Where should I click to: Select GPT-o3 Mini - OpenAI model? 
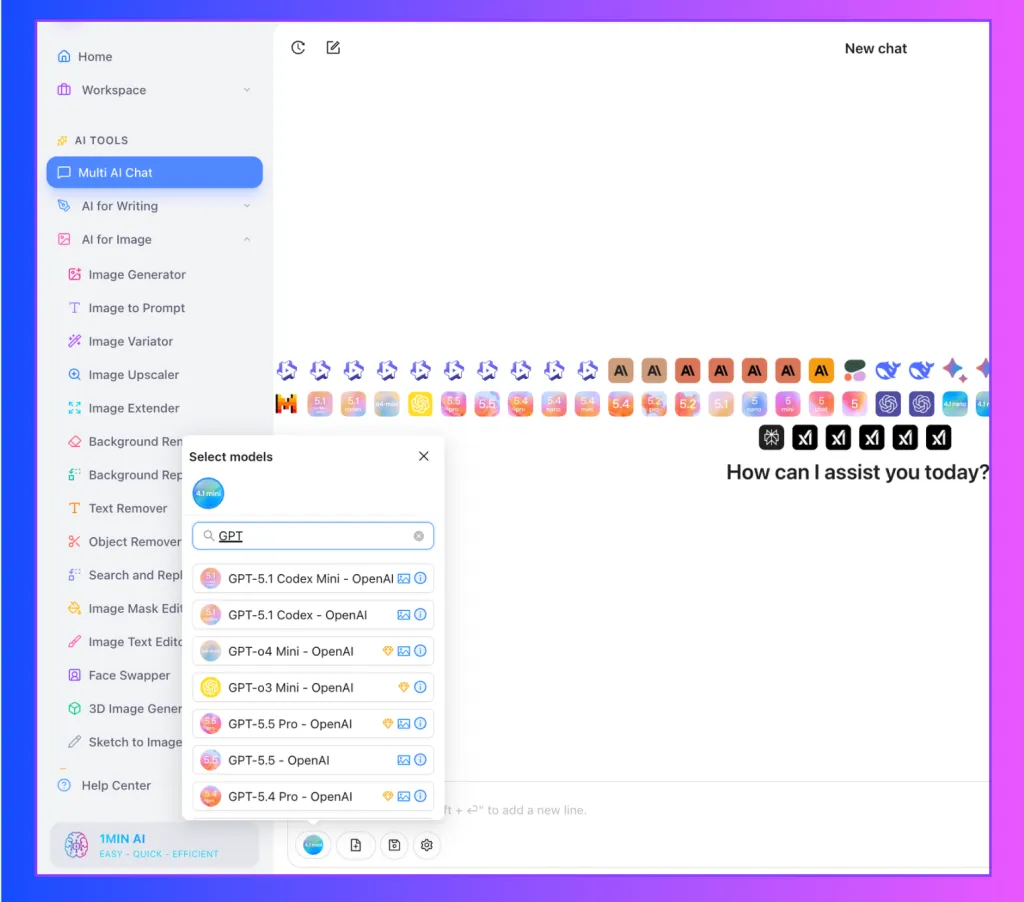[x=313, y=687]
